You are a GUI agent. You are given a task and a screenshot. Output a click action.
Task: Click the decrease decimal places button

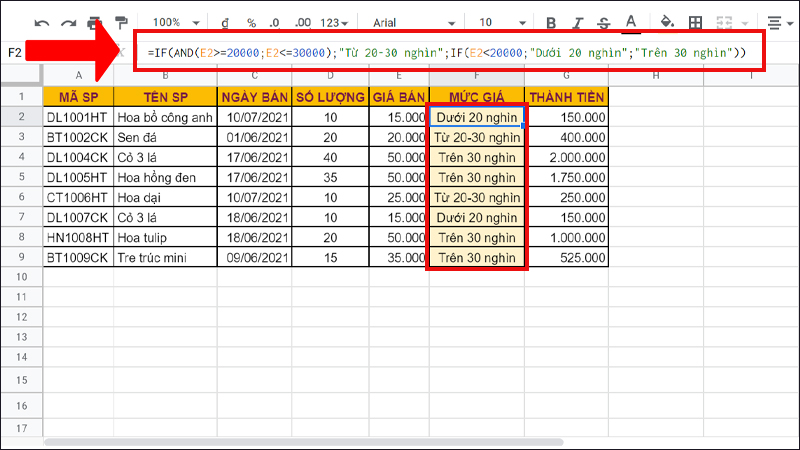(x=275, y=22)
